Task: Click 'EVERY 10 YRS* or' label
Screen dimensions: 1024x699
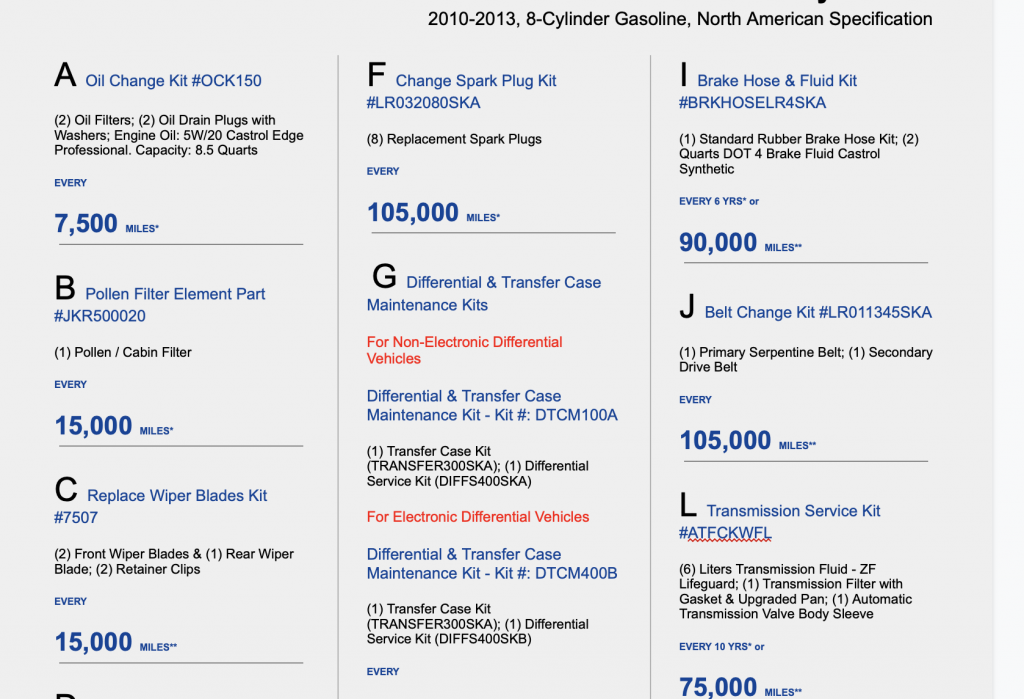Action: pyautogui.click(x=722, y=647)
